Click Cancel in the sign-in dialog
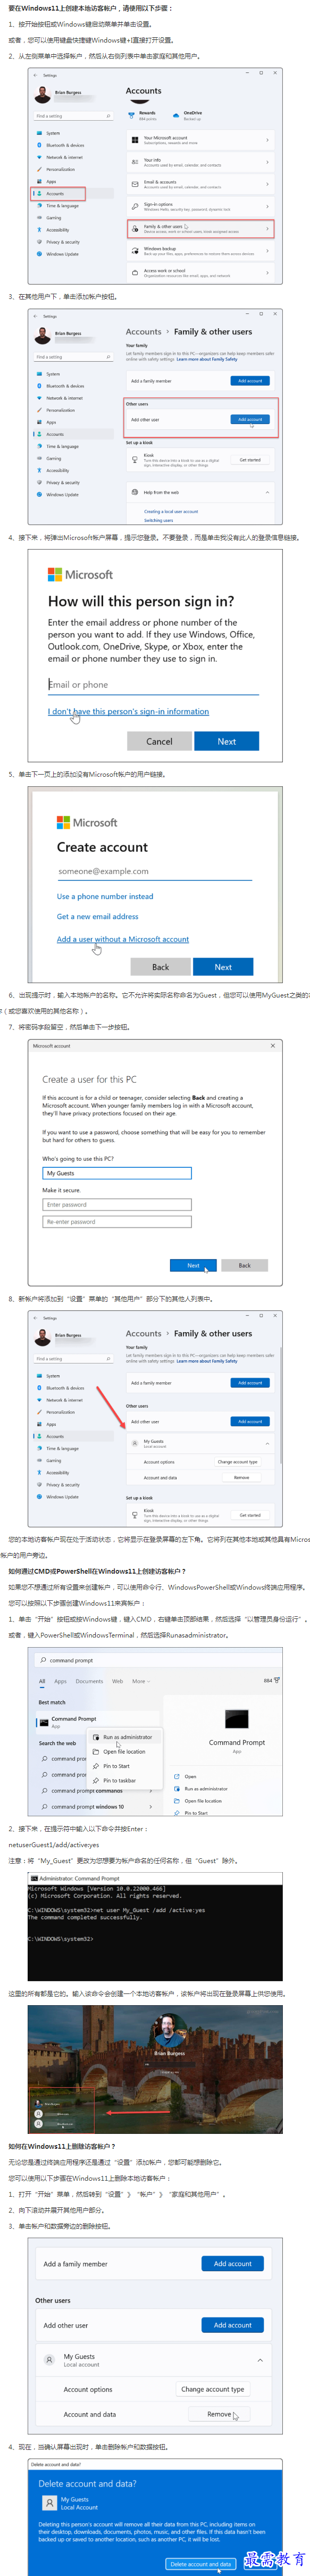310x2576 pixels. [x=159, y=741]
